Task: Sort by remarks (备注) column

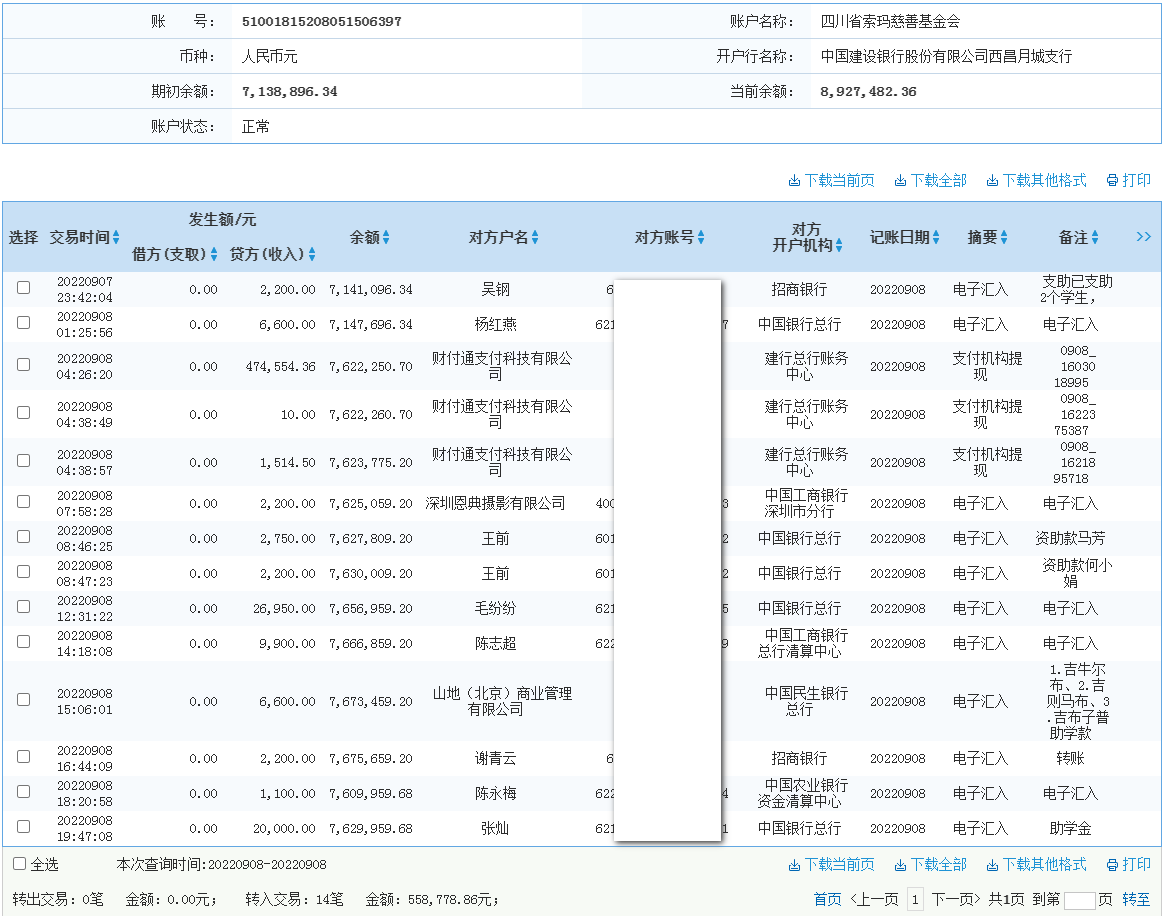Action: point(1095,237)
